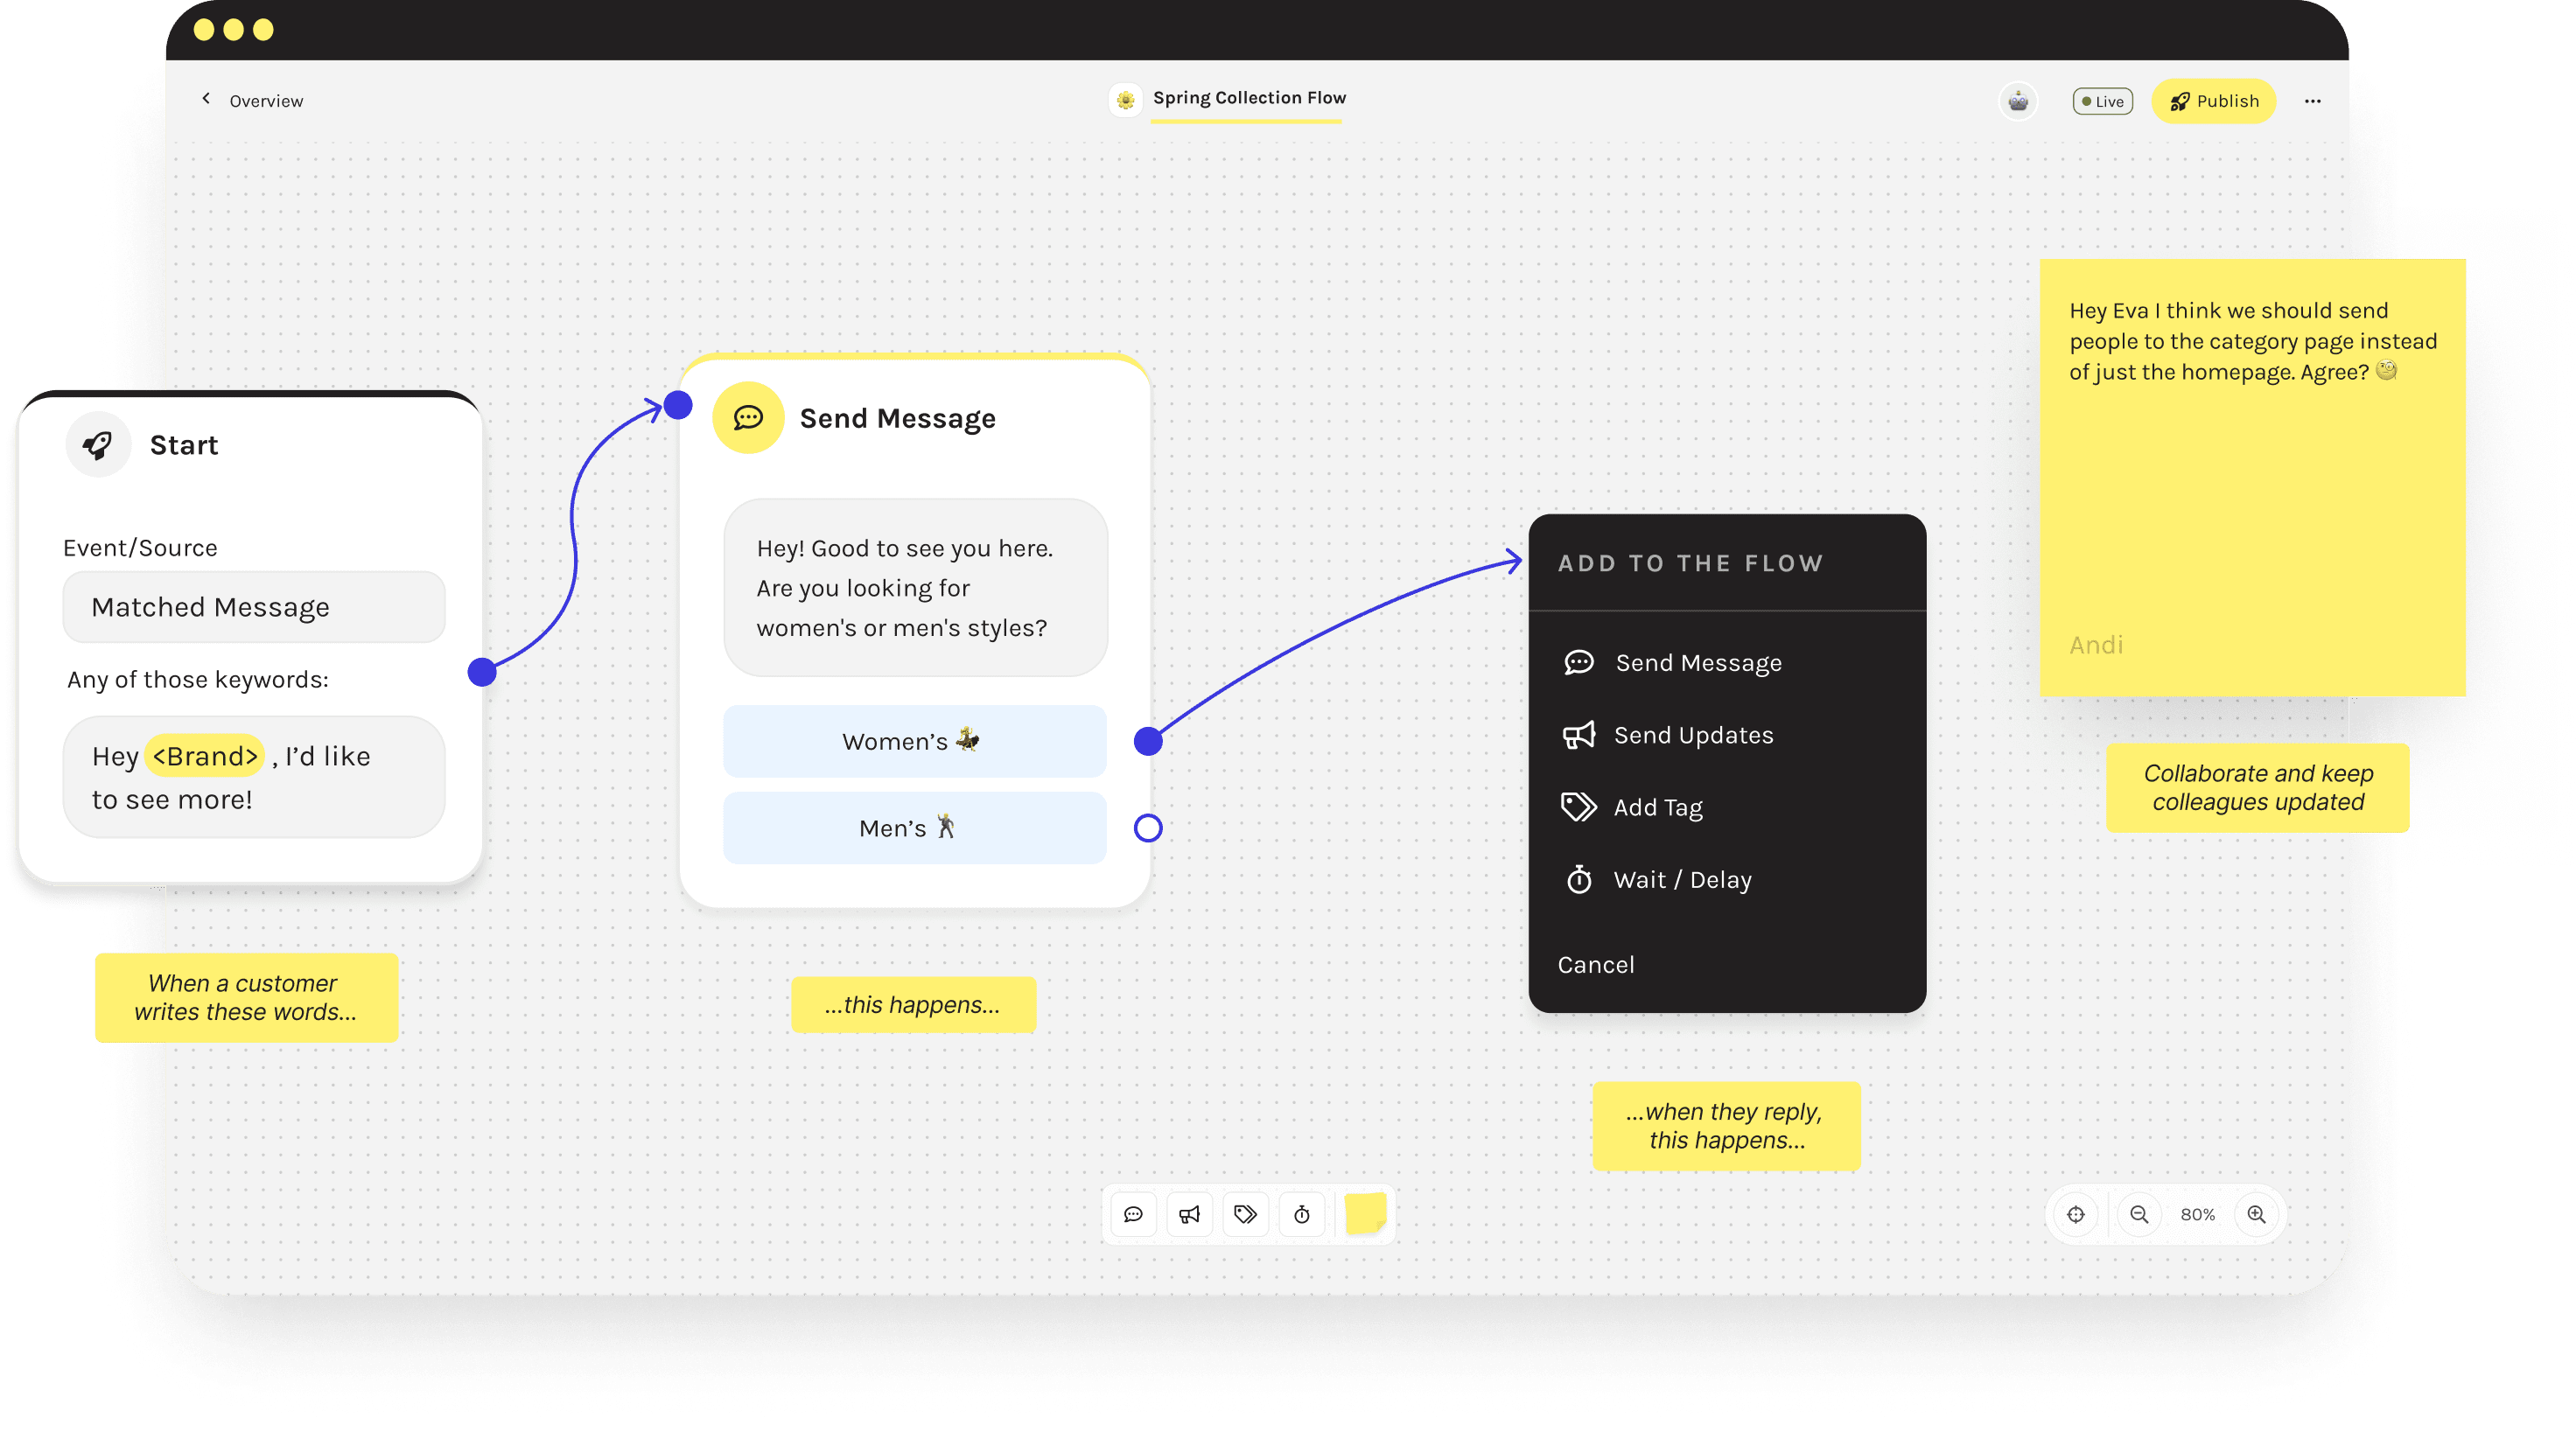
Task: Click the Send Updates megaphone icon
Action: click(x=1578, y=736)
